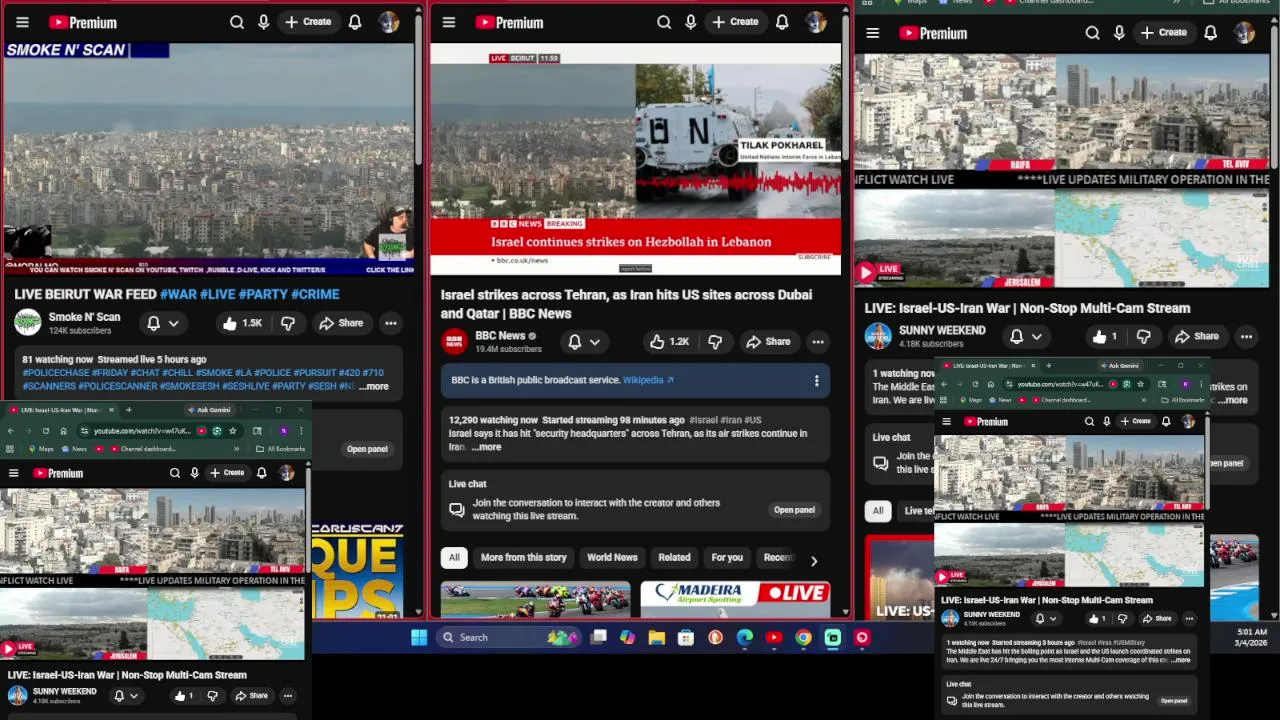Dislike the video in large SUNNY WEEKEND window
This screenshot has width=1280, height=720.
point(1144,336)
